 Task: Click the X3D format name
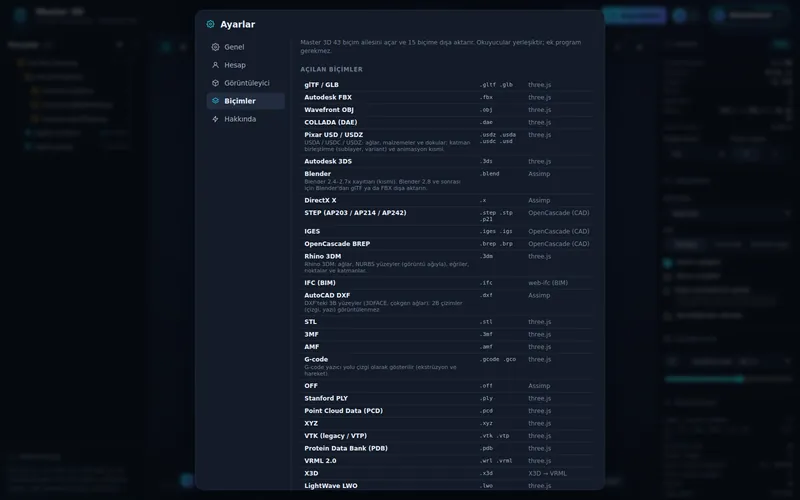[311, 473]
